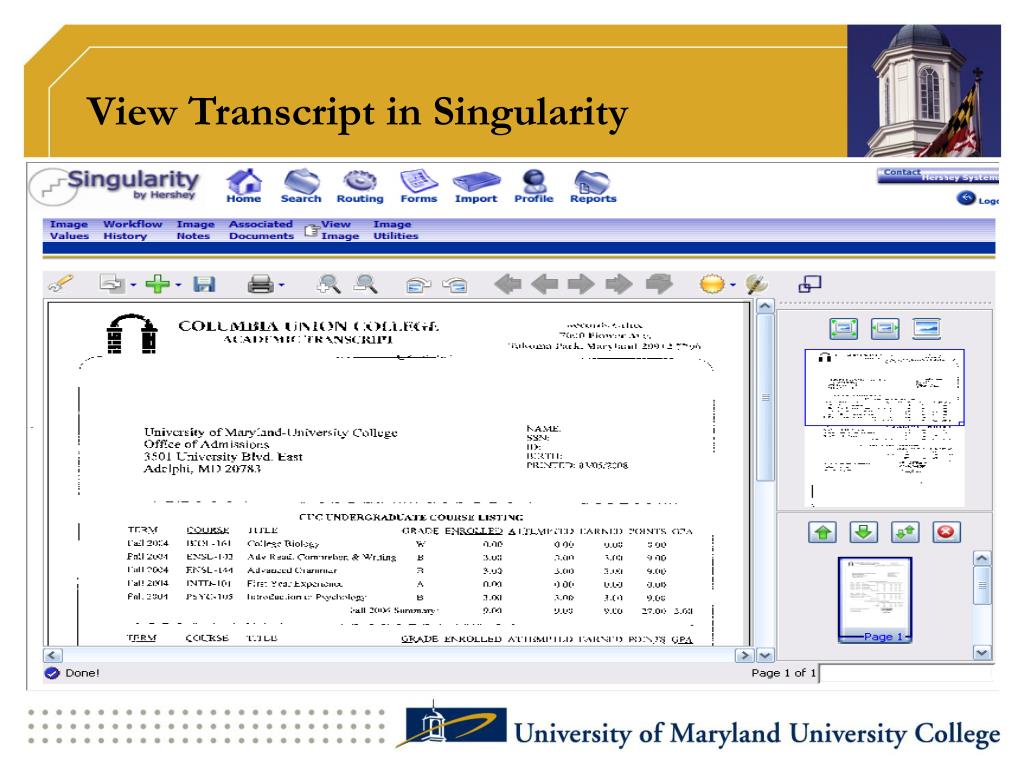The width and height of the screenshot is (1024, 768).
Task: Jump to last page double-right arrow
Action: coord(619,284)
